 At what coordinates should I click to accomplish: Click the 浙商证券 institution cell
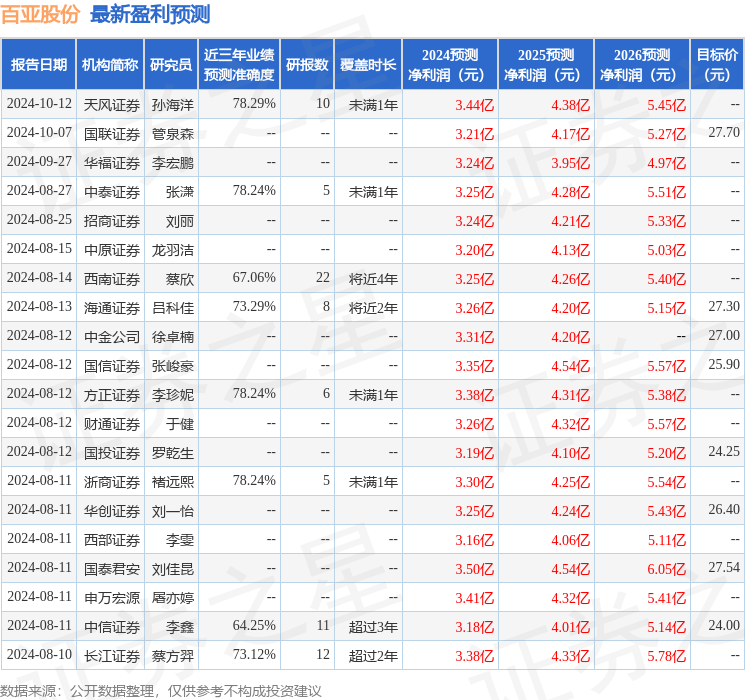click(112, 482)
